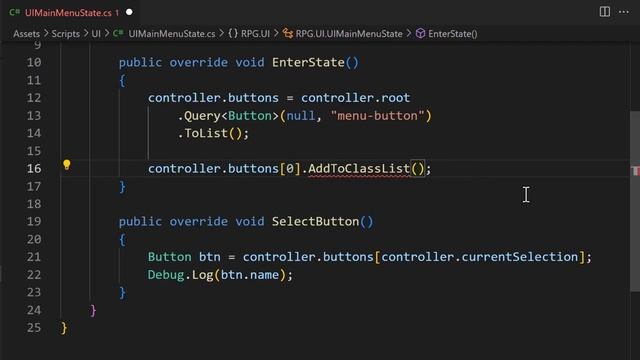Click controller.currentSelection on line 21
This screenshot has height=360, width=640.
[x=480, y=257]
